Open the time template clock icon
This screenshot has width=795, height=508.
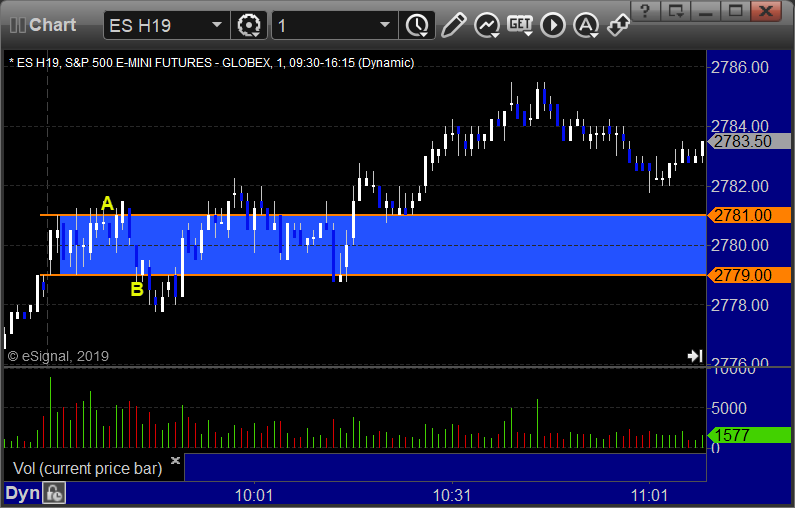(x=417, y=25)
